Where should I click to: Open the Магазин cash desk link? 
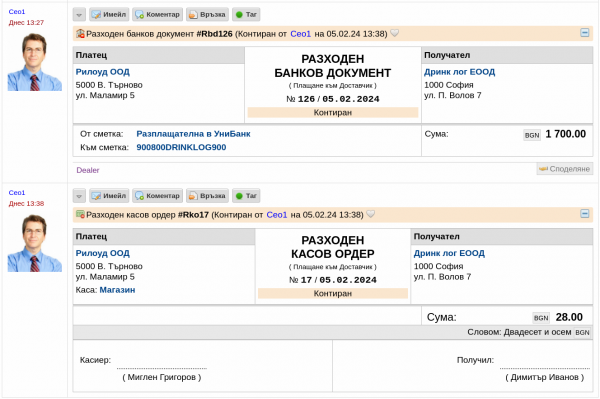117,290
